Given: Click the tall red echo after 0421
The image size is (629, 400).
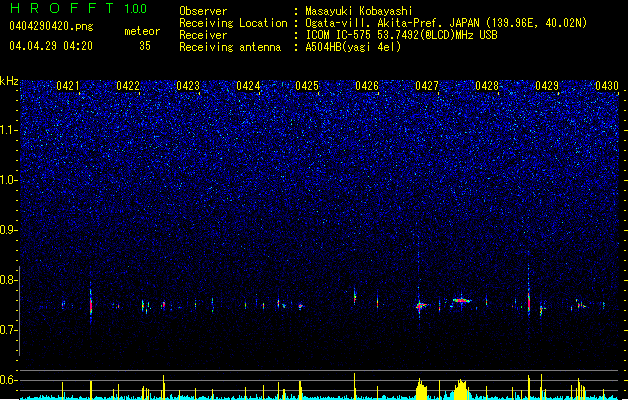Looking at the screenshot, I should click(91, 306).
